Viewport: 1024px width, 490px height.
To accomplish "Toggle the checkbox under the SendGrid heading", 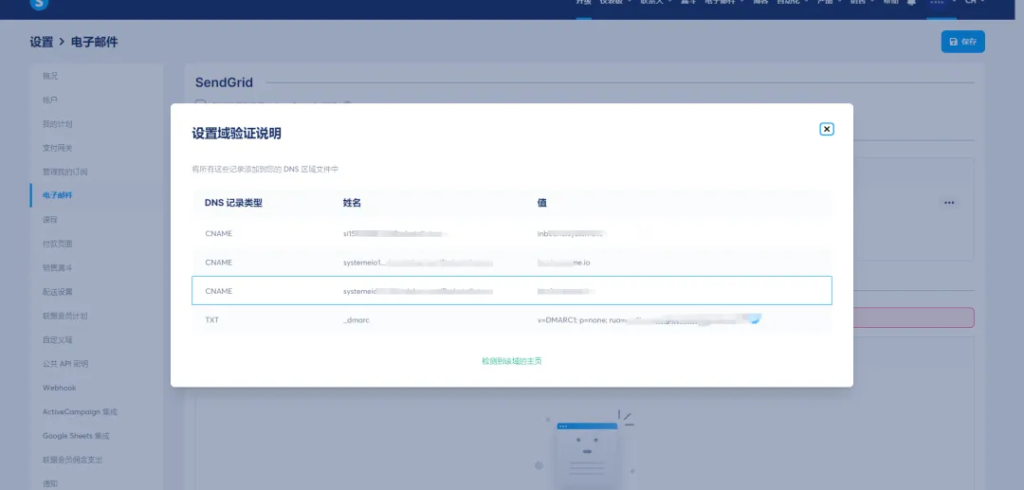I will point(201,103).
